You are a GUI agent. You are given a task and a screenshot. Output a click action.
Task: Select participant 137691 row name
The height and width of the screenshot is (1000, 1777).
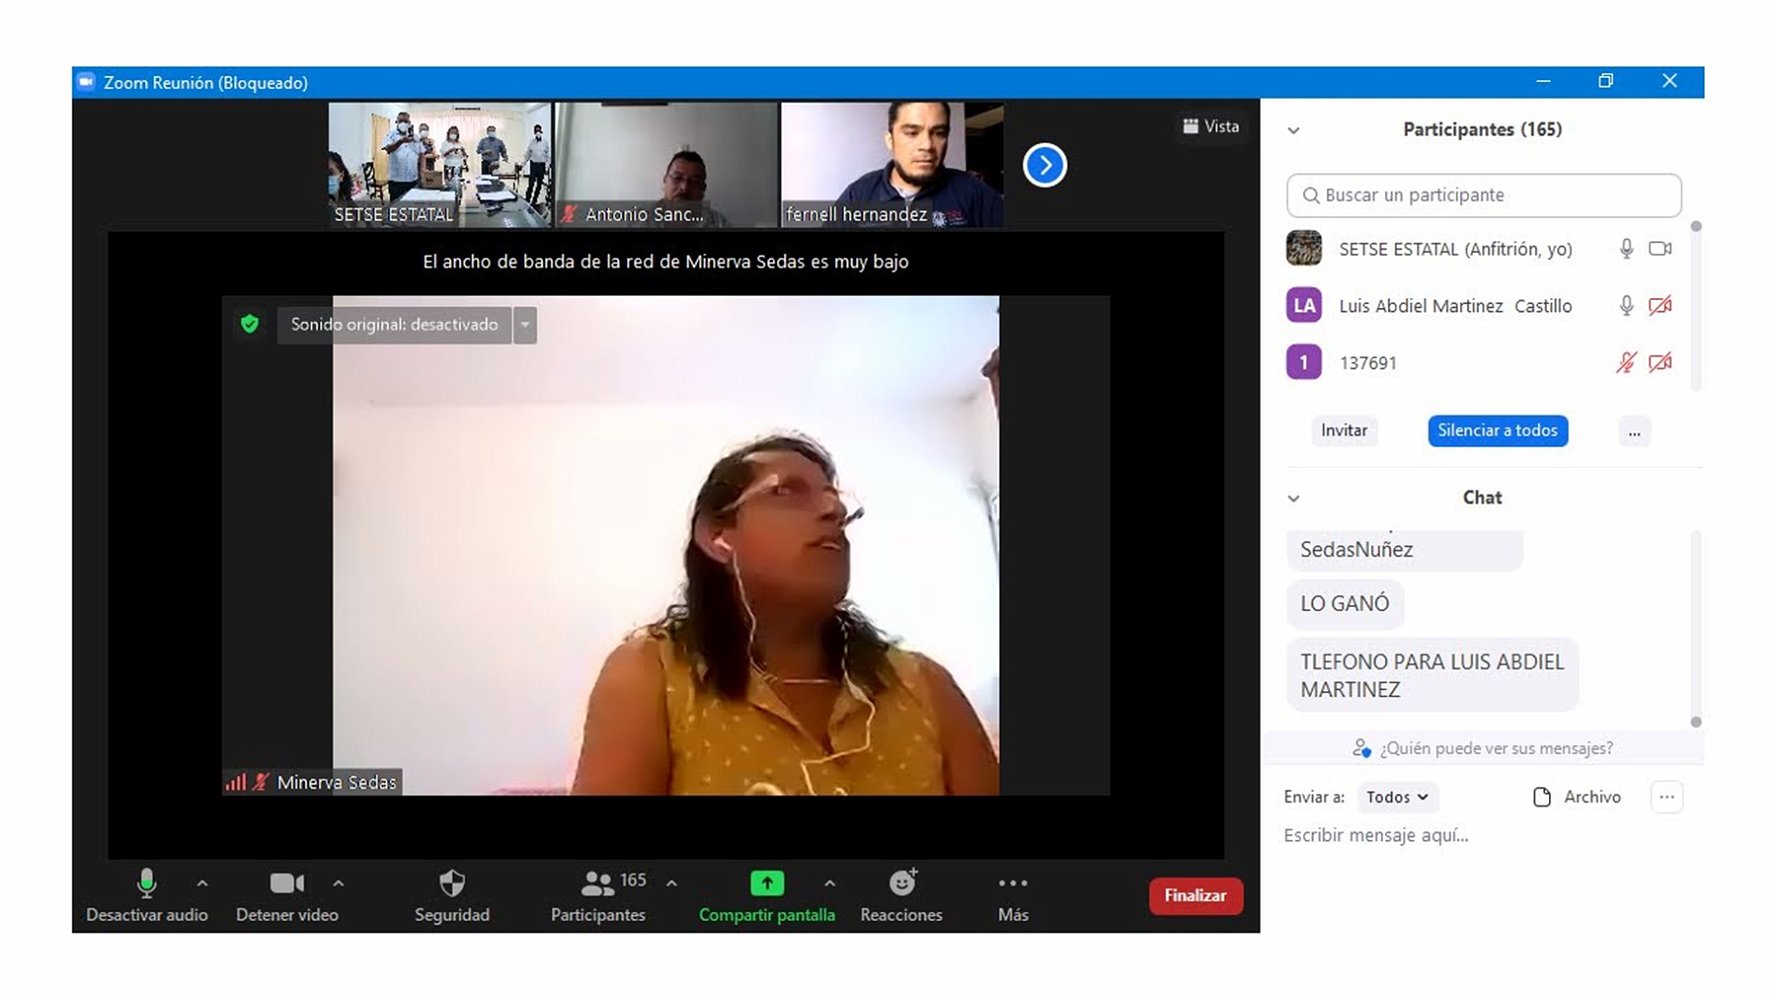(x=1368, y=363)
